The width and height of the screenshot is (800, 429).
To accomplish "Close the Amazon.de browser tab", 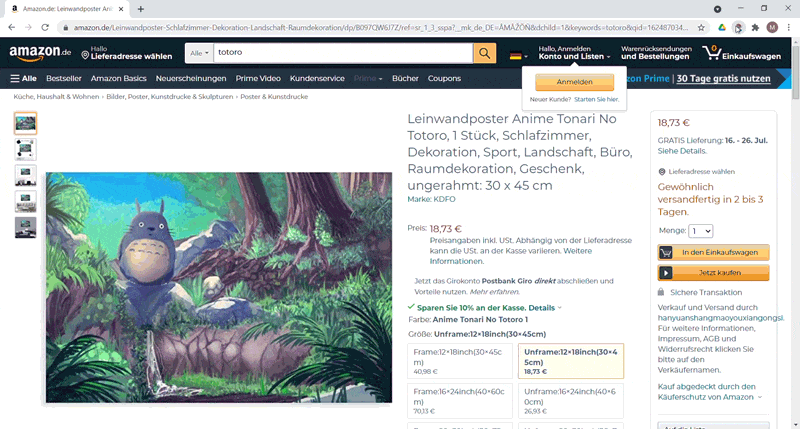I will 121,9.
